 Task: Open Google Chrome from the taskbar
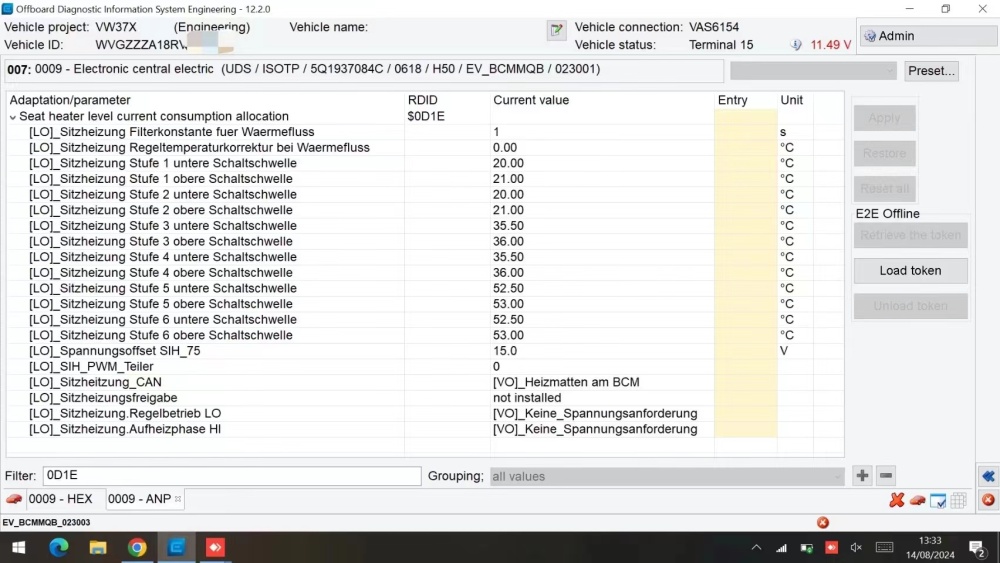click(x=136, y=548)
